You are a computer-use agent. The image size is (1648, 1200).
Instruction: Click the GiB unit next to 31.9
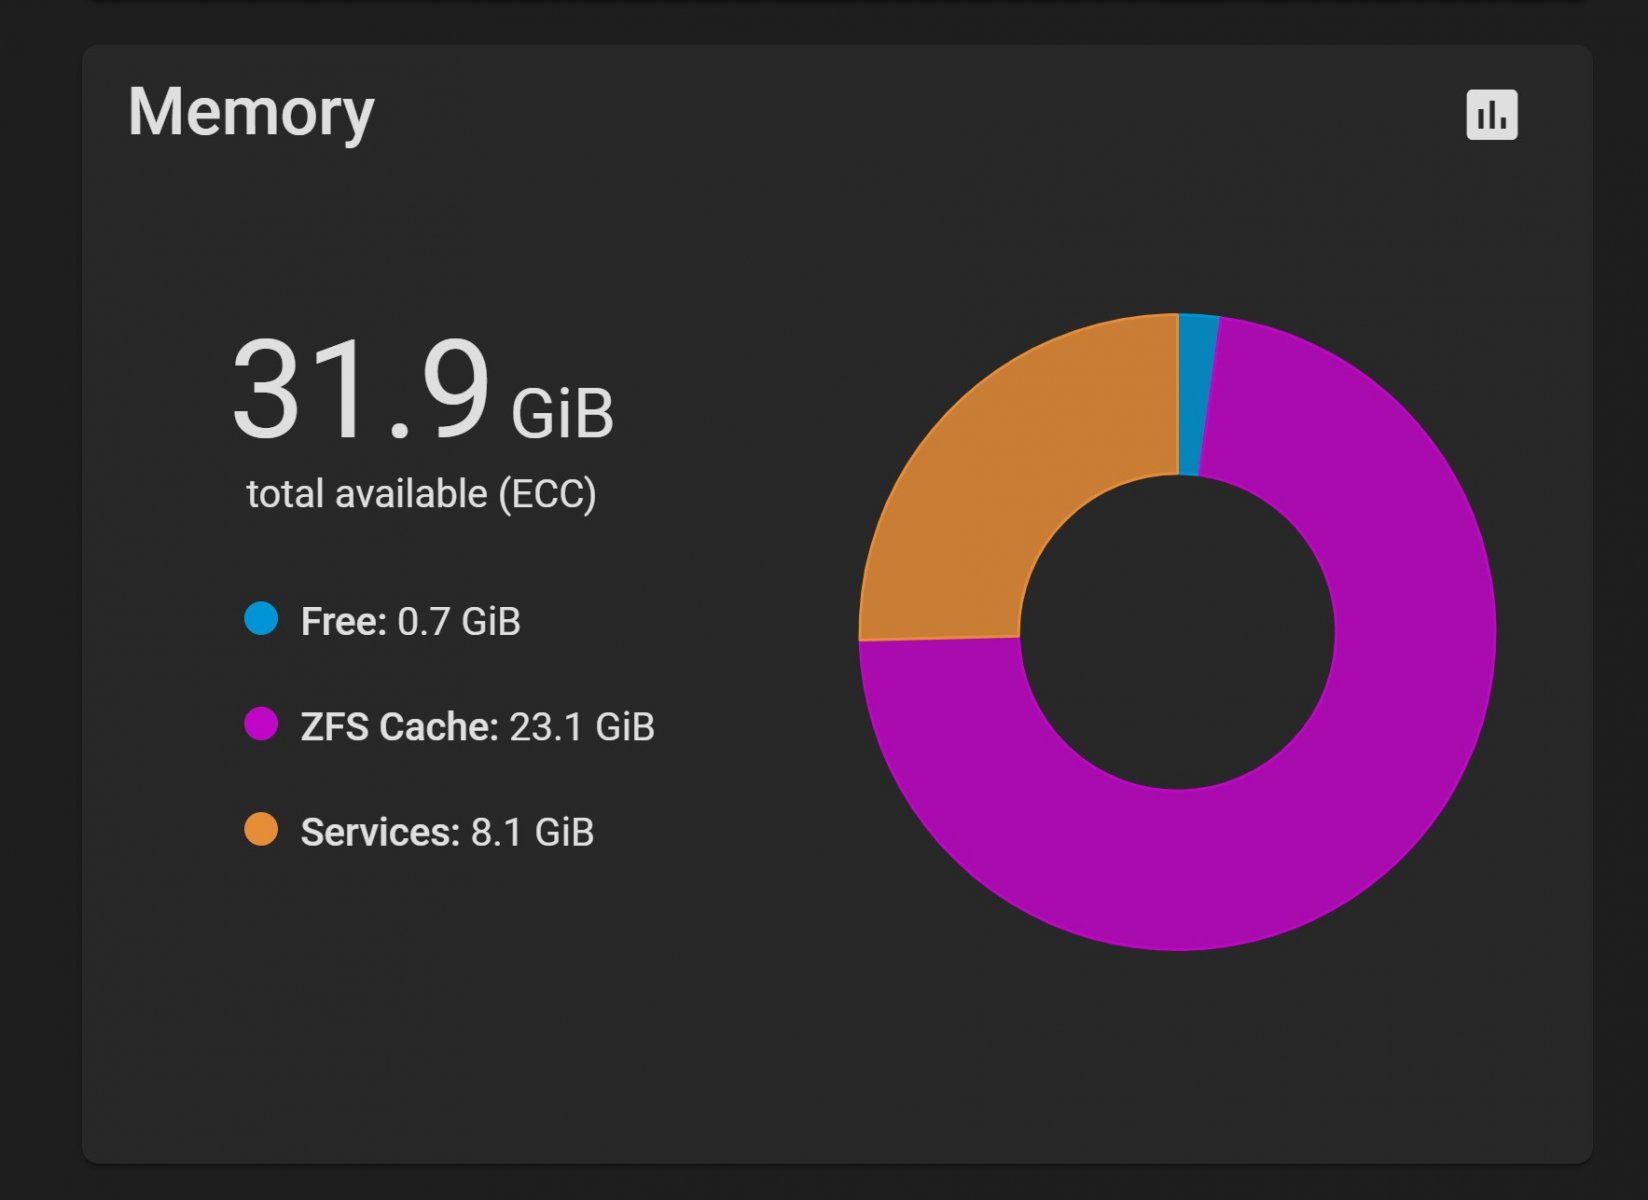tap(562, 413)
